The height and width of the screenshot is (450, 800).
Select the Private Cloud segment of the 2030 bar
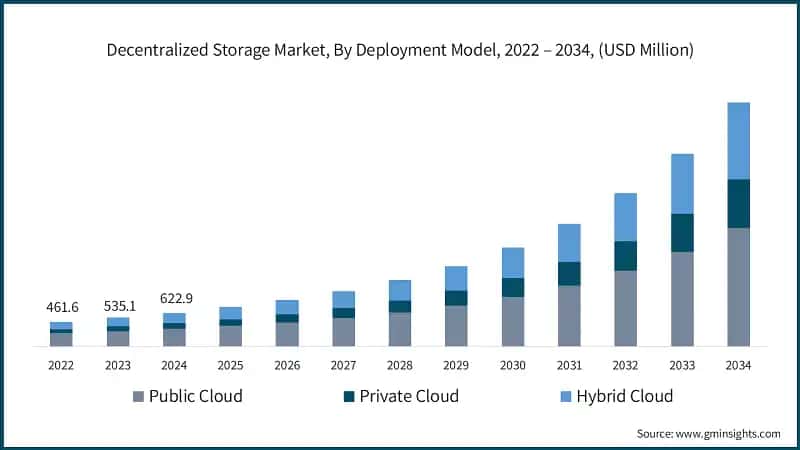coord(513,287)
